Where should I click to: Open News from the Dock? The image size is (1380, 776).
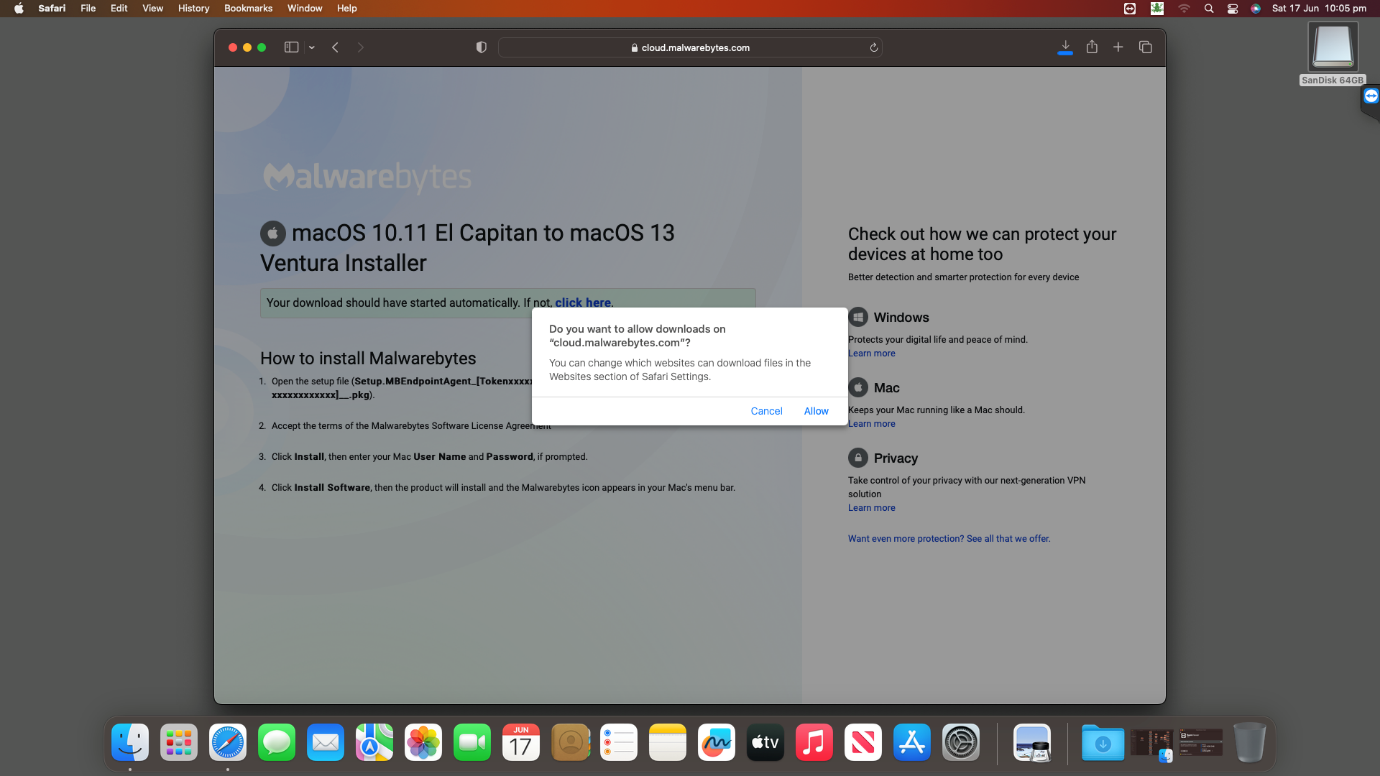864,742
